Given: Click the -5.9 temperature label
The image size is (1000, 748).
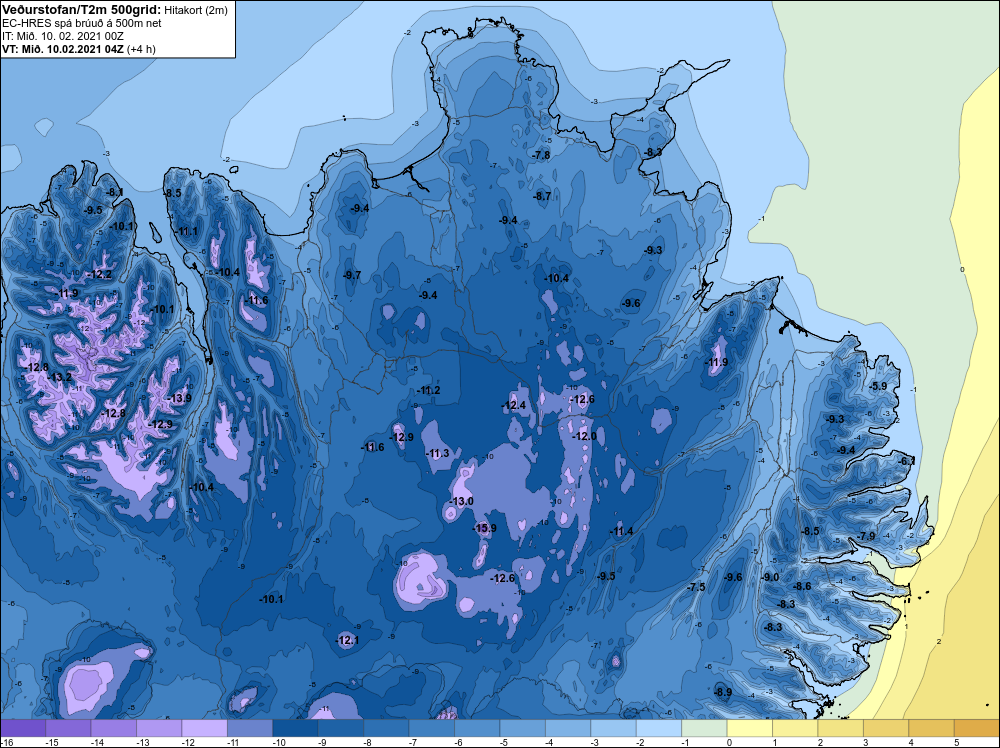Looking at the screenshot, I should pyautogui.click(x=878, y=386).
